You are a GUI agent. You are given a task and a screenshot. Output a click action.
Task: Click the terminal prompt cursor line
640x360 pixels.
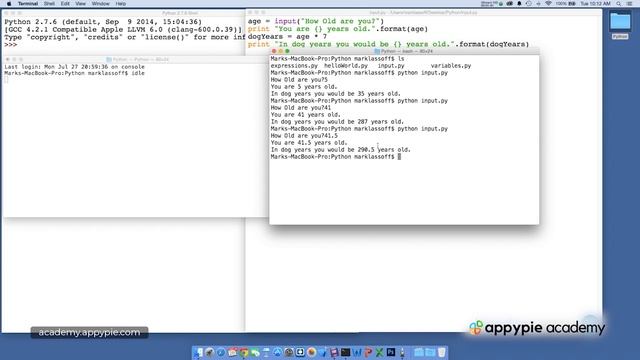[336, 157]
